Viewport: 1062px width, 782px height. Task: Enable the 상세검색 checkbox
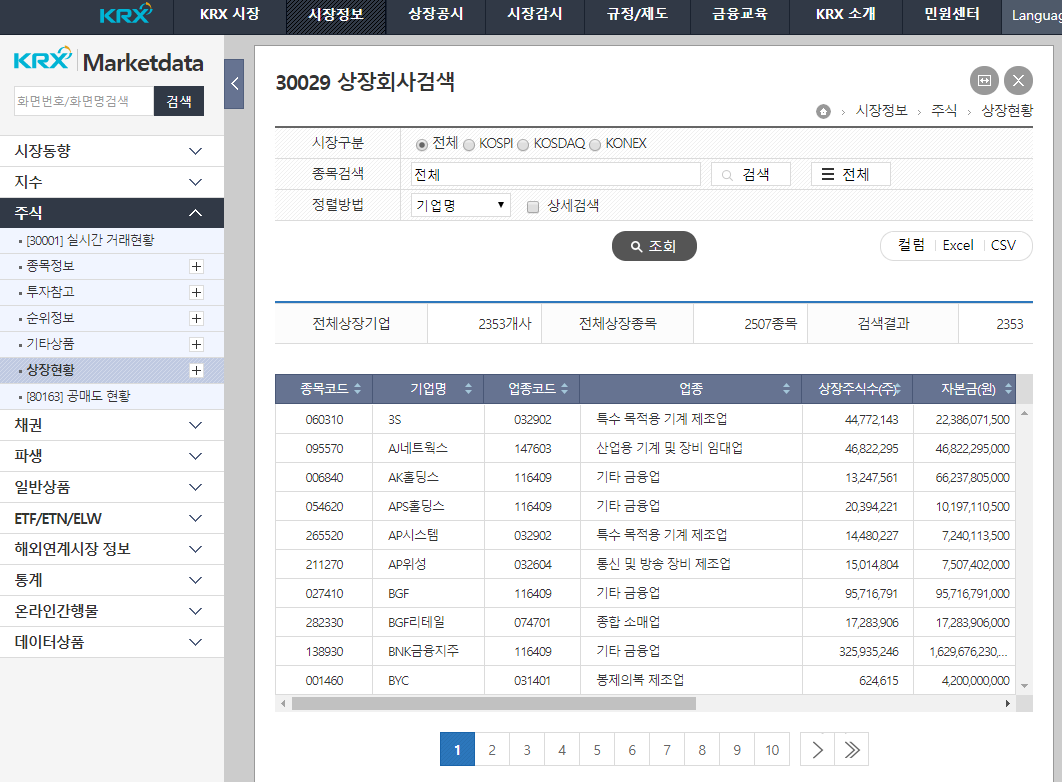pyautogui.click(x=533, y=207)
